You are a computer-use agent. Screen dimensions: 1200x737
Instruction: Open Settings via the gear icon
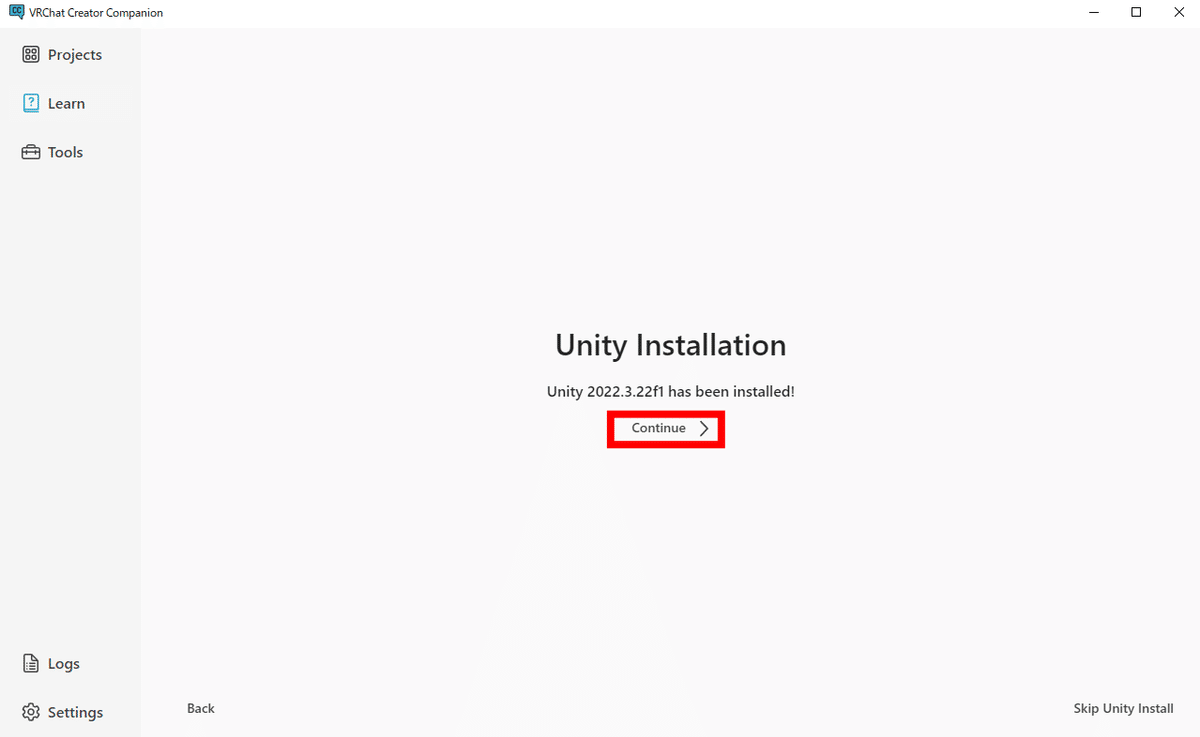[31, 713]
